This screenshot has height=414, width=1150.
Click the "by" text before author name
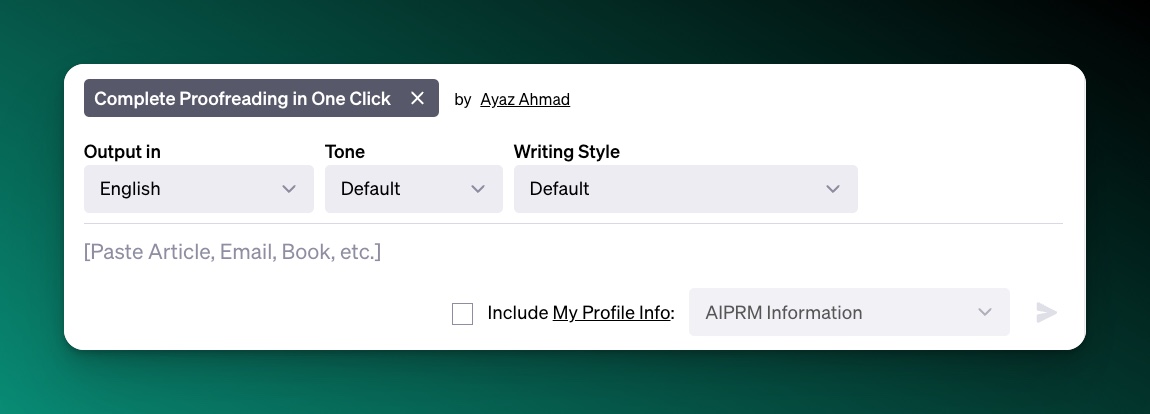coord(462,99)
